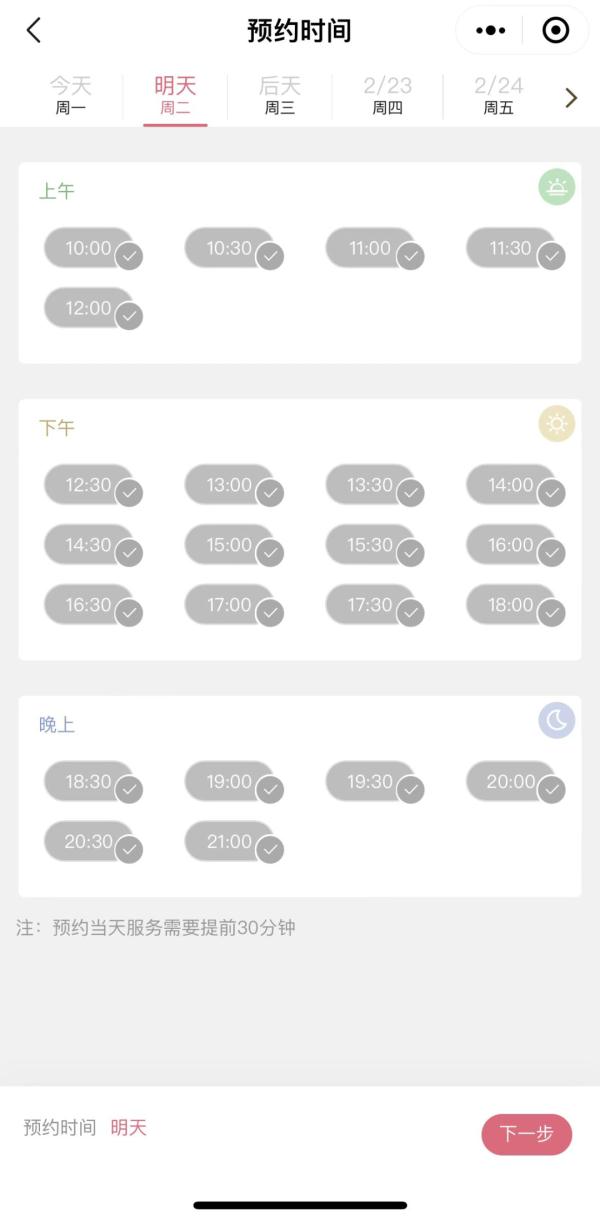Click the checkmark badge on 10:00

point(129,257)
